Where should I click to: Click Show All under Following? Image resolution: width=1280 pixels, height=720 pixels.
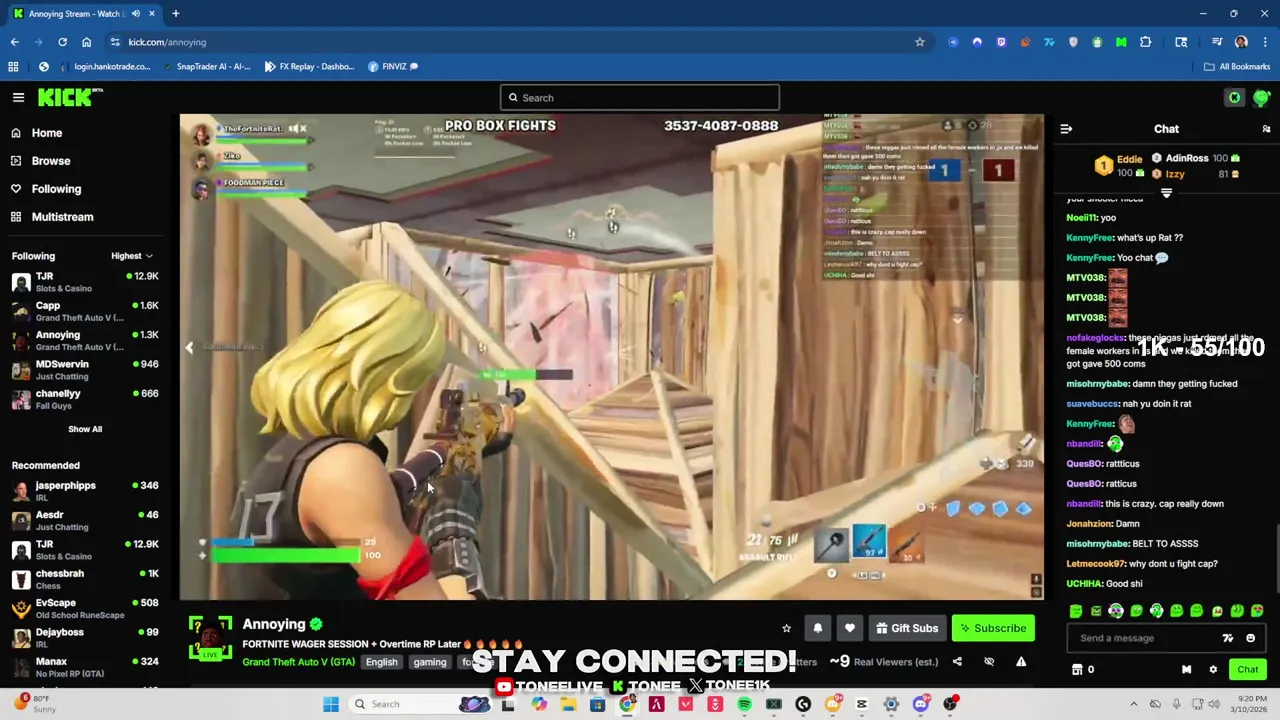(85, 429)
